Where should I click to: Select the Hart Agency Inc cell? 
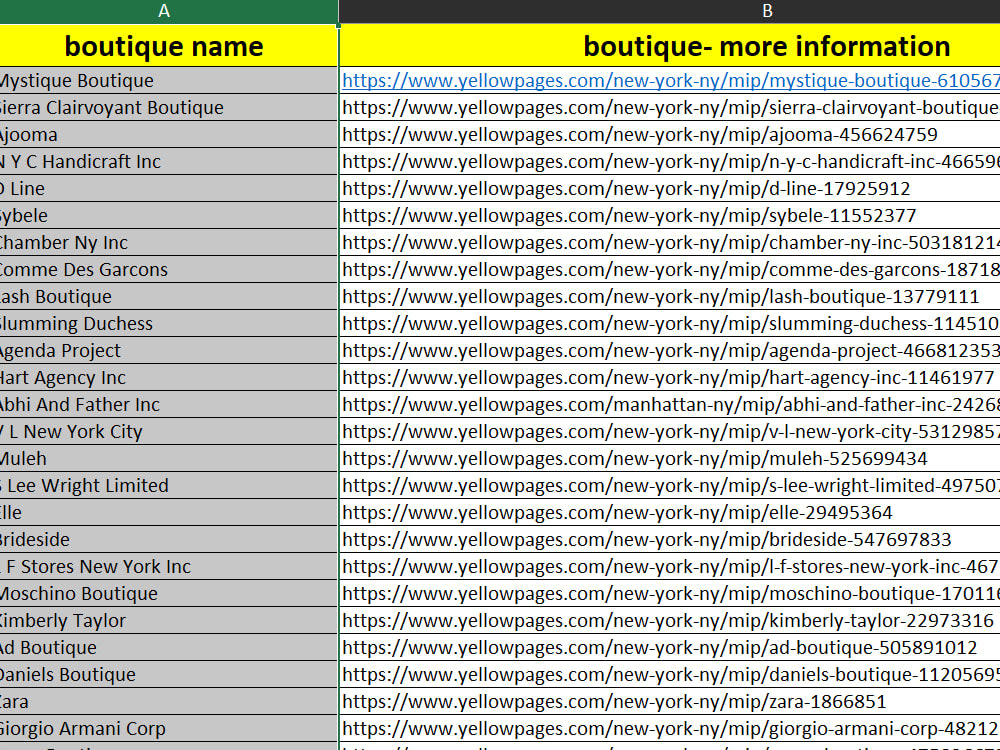click(168, 378)
